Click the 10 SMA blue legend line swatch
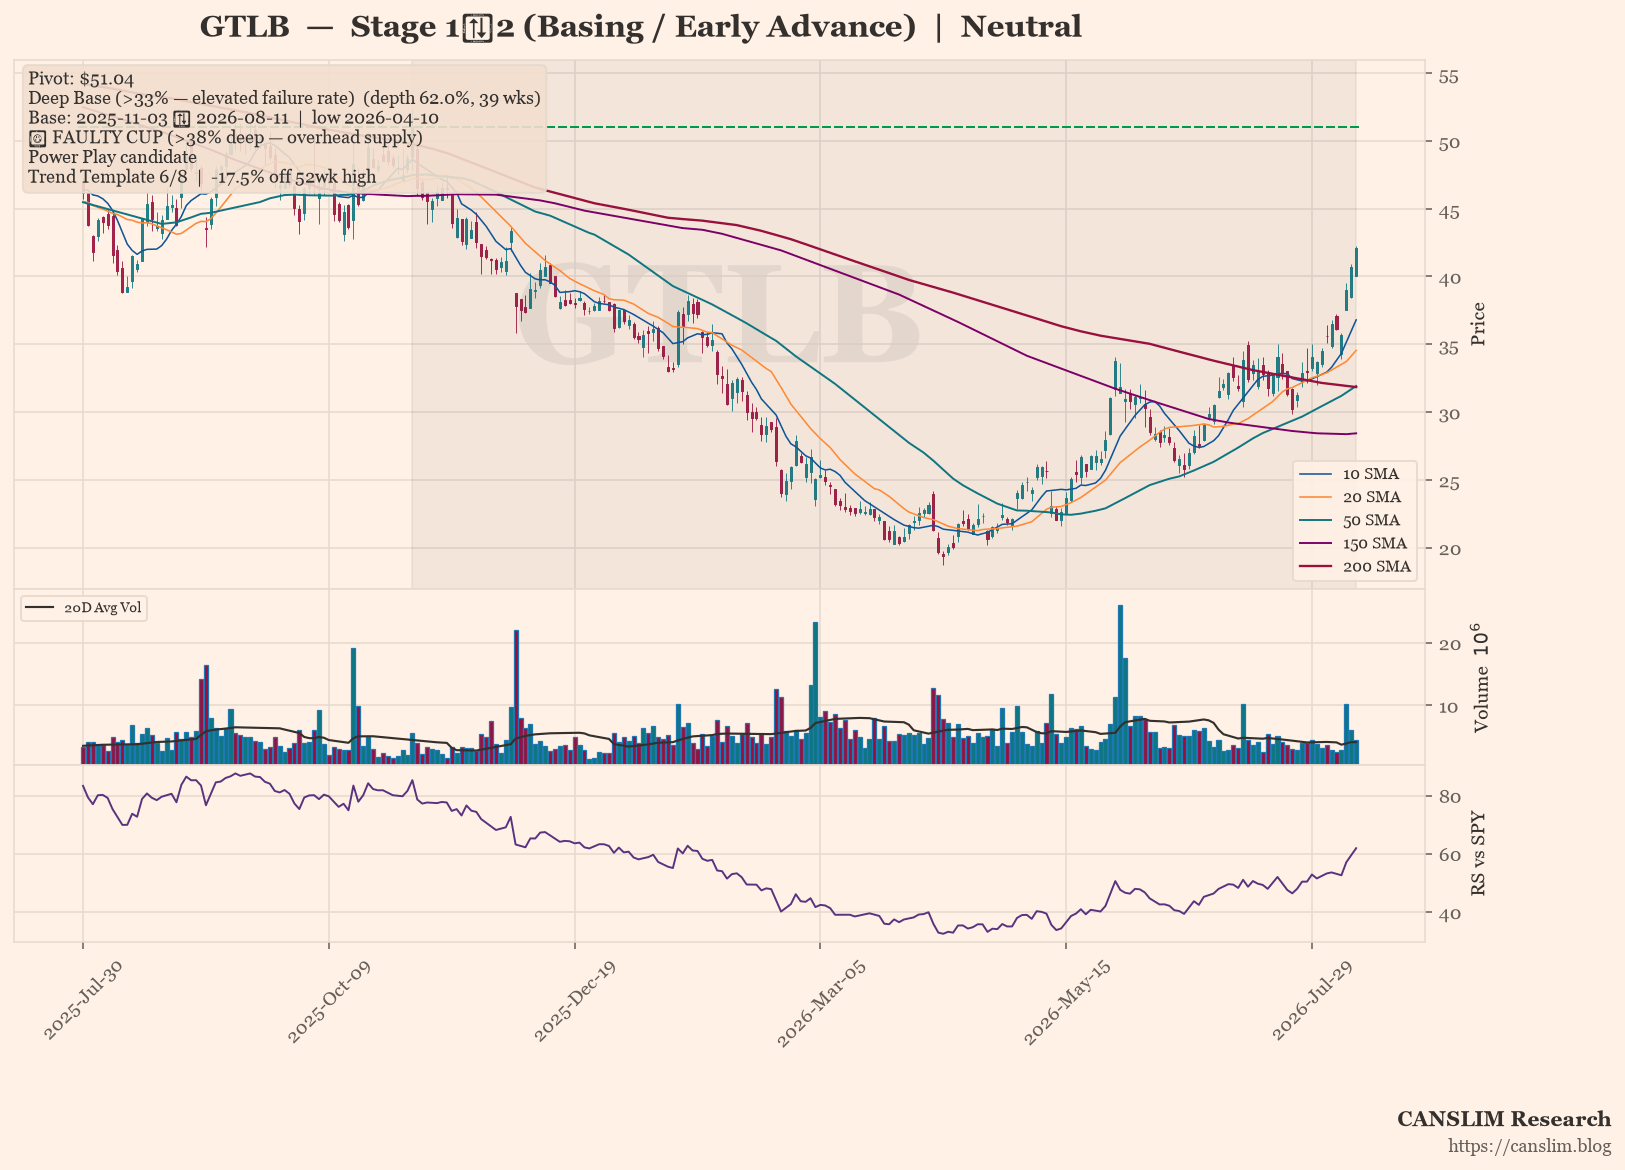The image size is (1625, 1170). click(x=1315, y=474)
